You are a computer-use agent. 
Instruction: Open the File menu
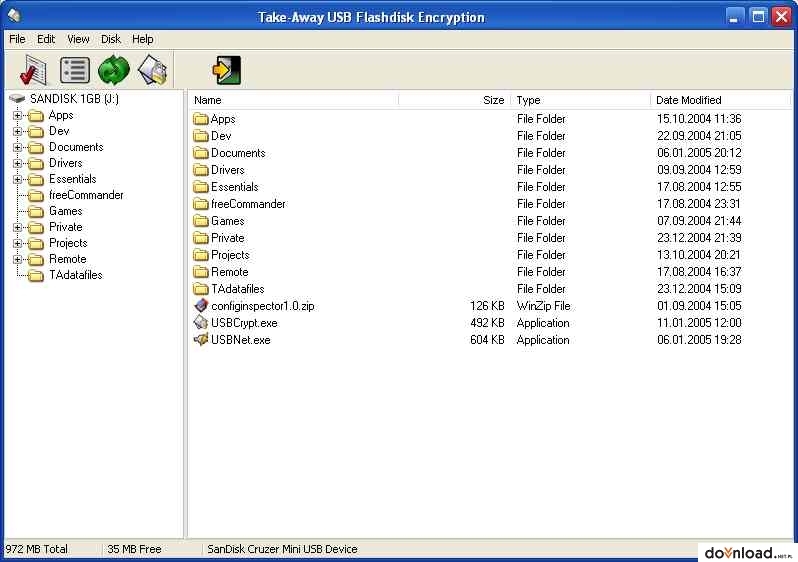[17, 39]
